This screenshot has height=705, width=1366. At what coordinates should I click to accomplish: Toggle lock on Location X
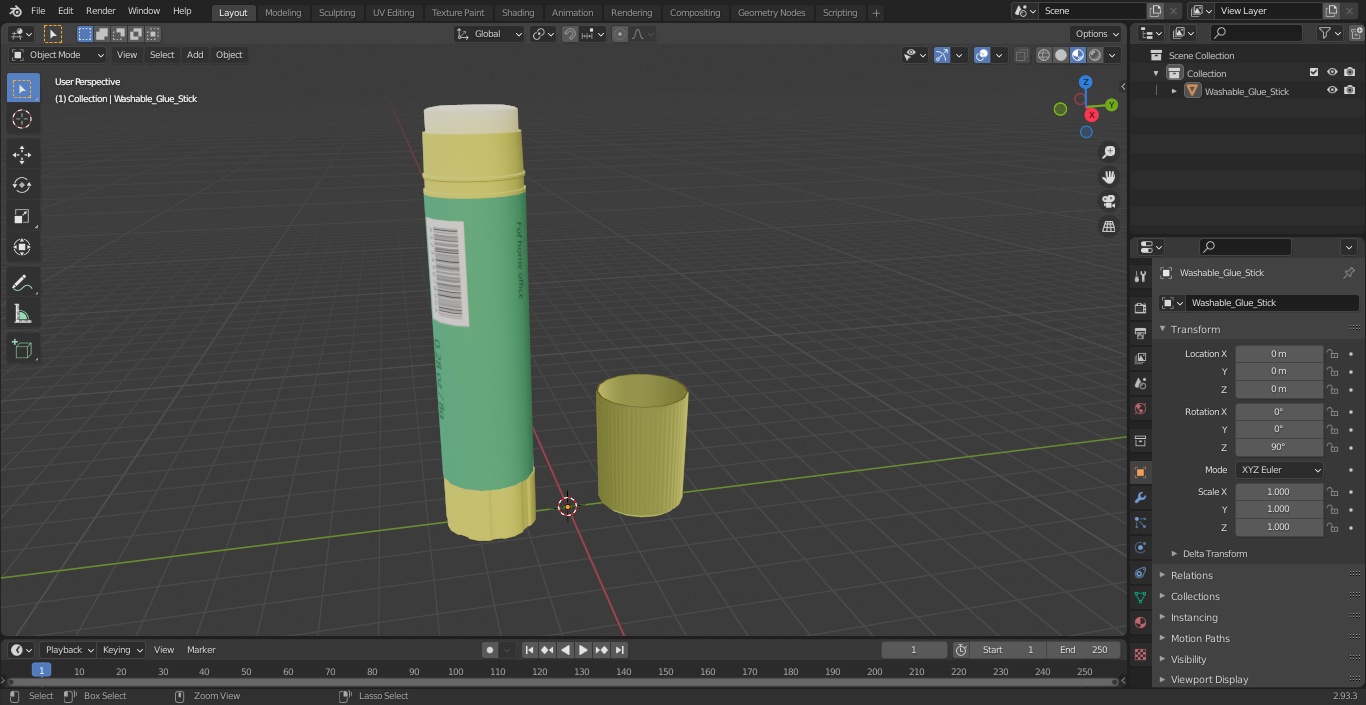(1333, 354)
